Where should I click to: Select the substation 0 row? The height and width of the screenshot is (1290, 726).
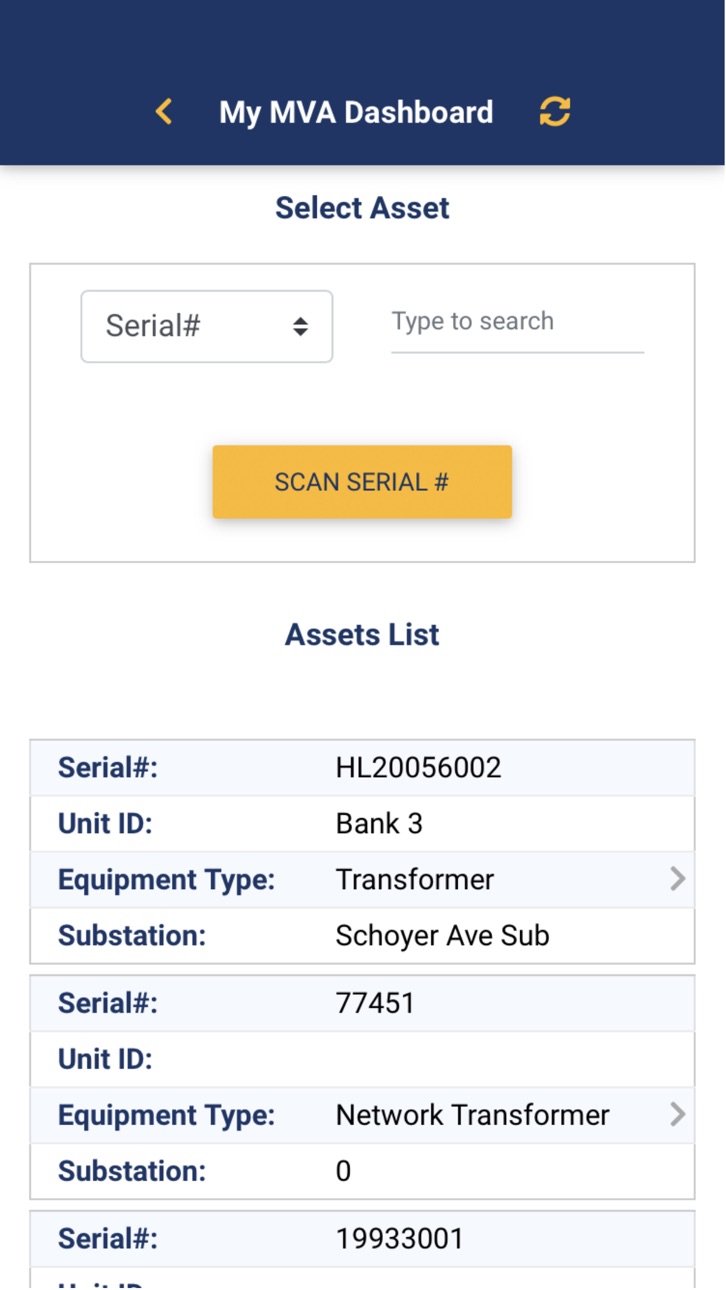(362, 1172)
